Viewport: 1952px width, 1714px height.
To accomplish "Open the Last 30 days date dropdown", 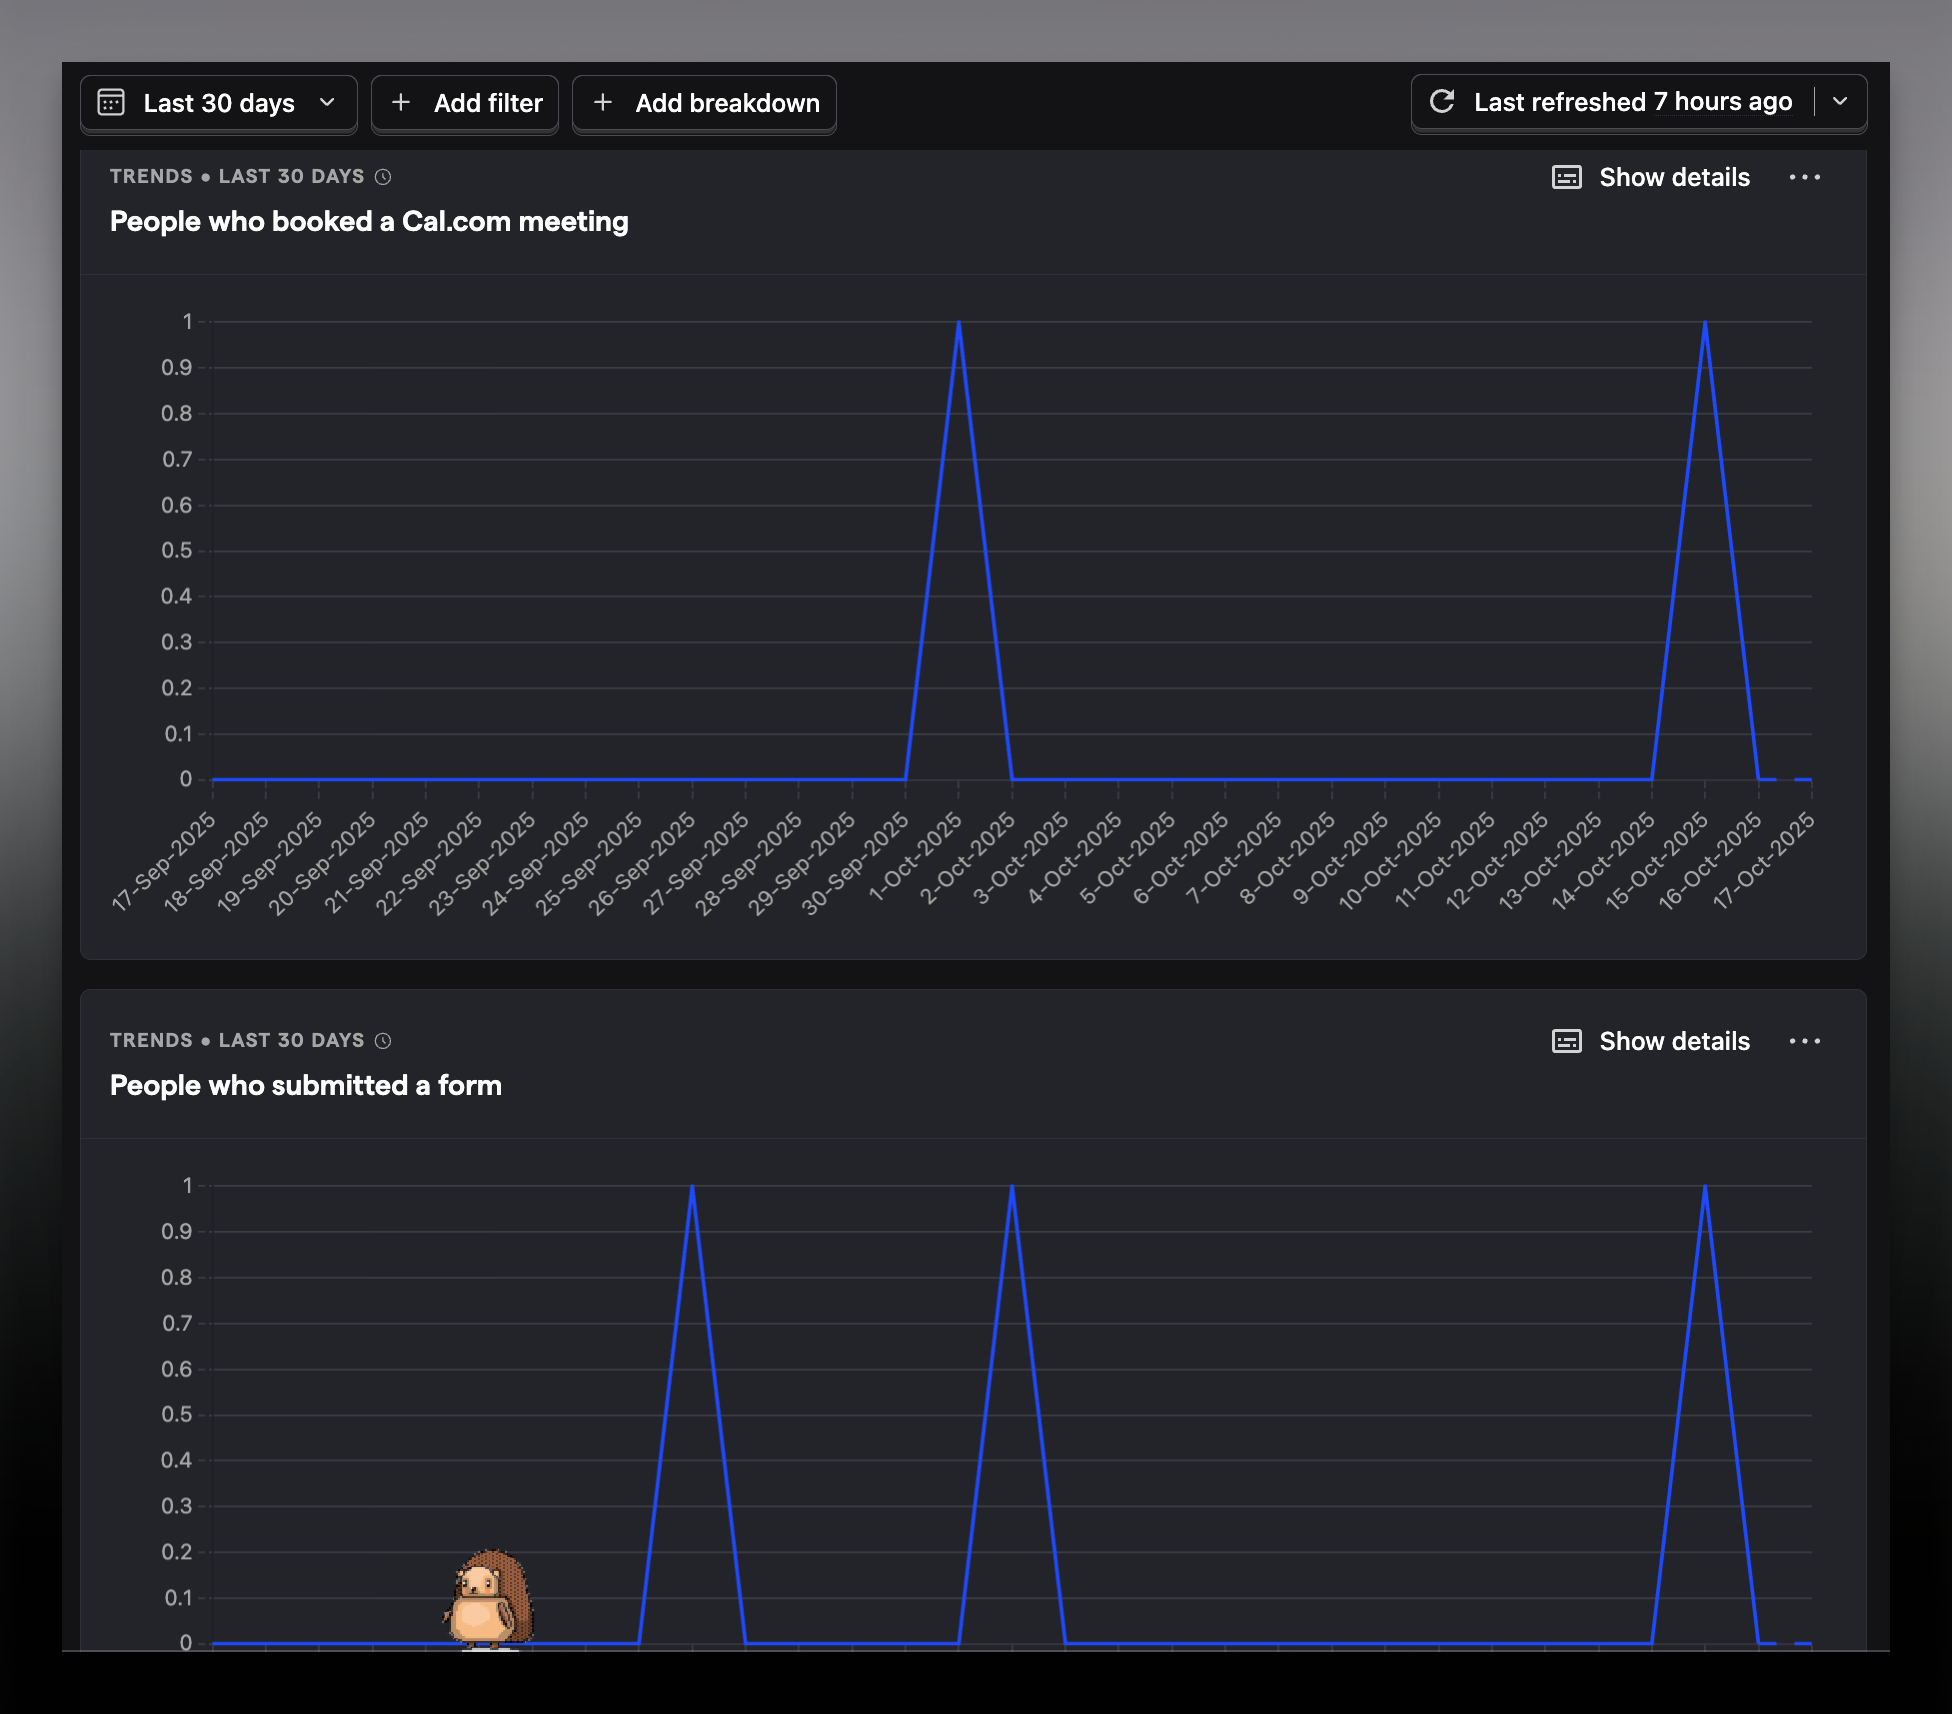I will tap(219, 103).
